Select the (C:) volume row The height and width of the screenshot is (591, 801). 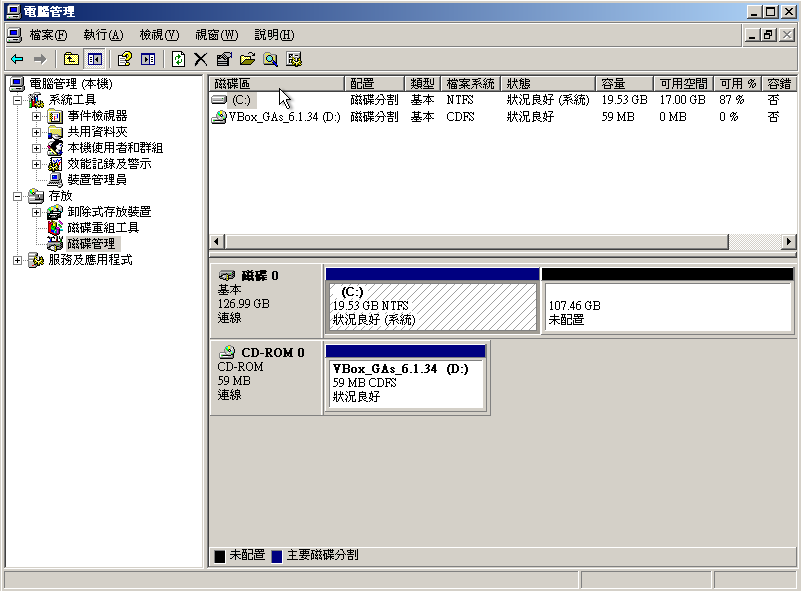[x=502, y=100]
